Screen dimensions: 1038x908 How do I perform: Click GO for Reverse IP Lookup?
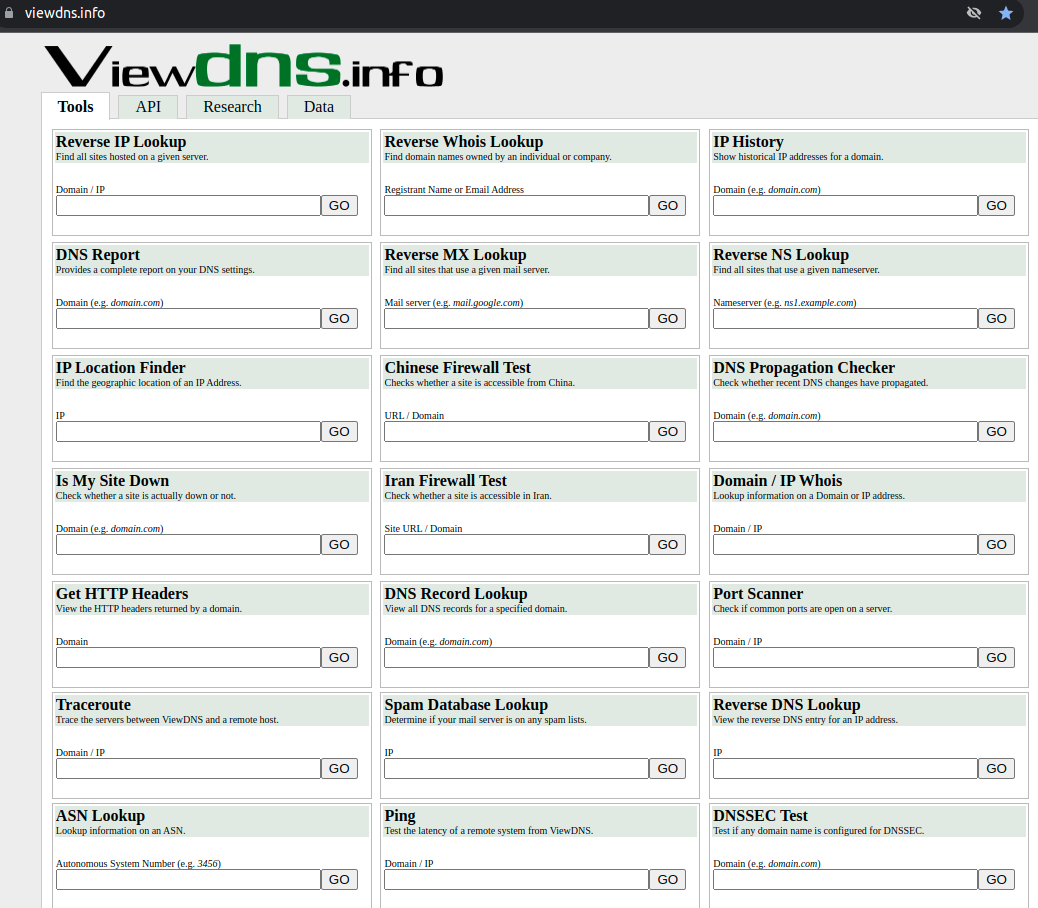pos(339,205)
